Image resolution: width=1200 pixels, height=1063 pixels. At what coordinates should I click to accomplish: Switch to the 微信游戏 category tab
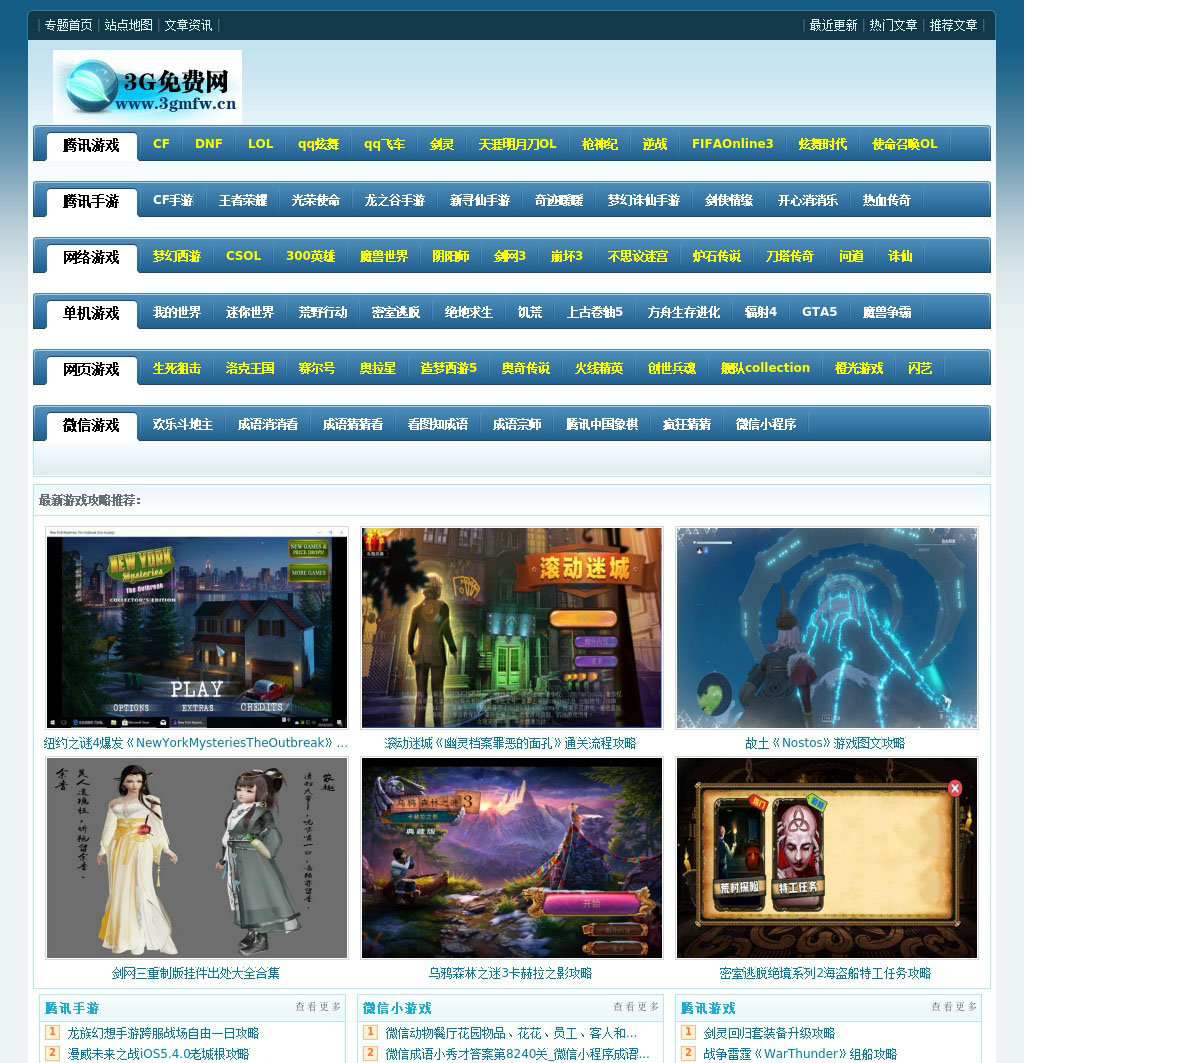point(91,426)
